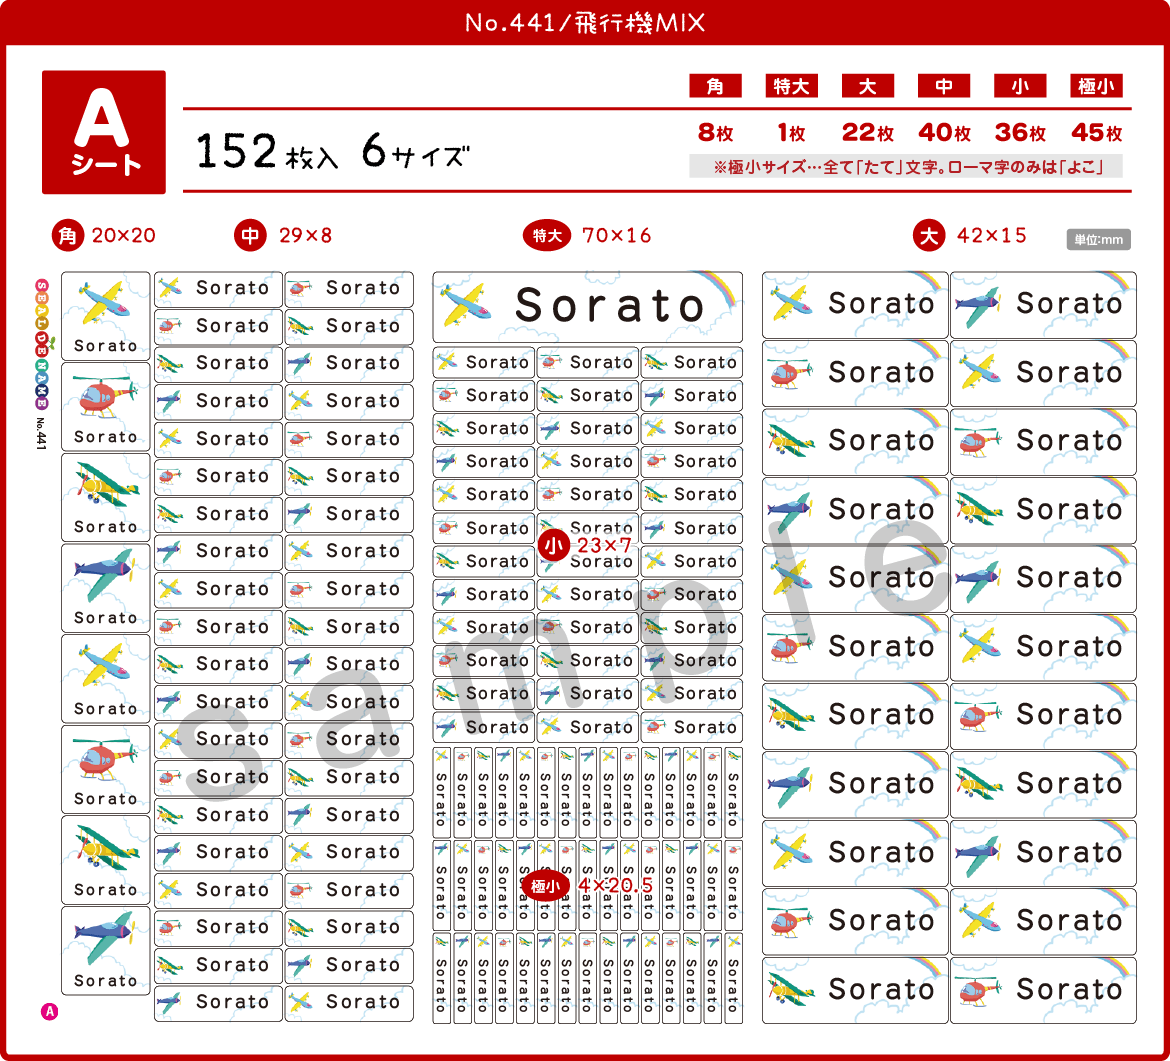Click the 36枚 count
The width and height of the screenshot is (1170, 1061).
pyautogui.click(x=1020, y=133)
